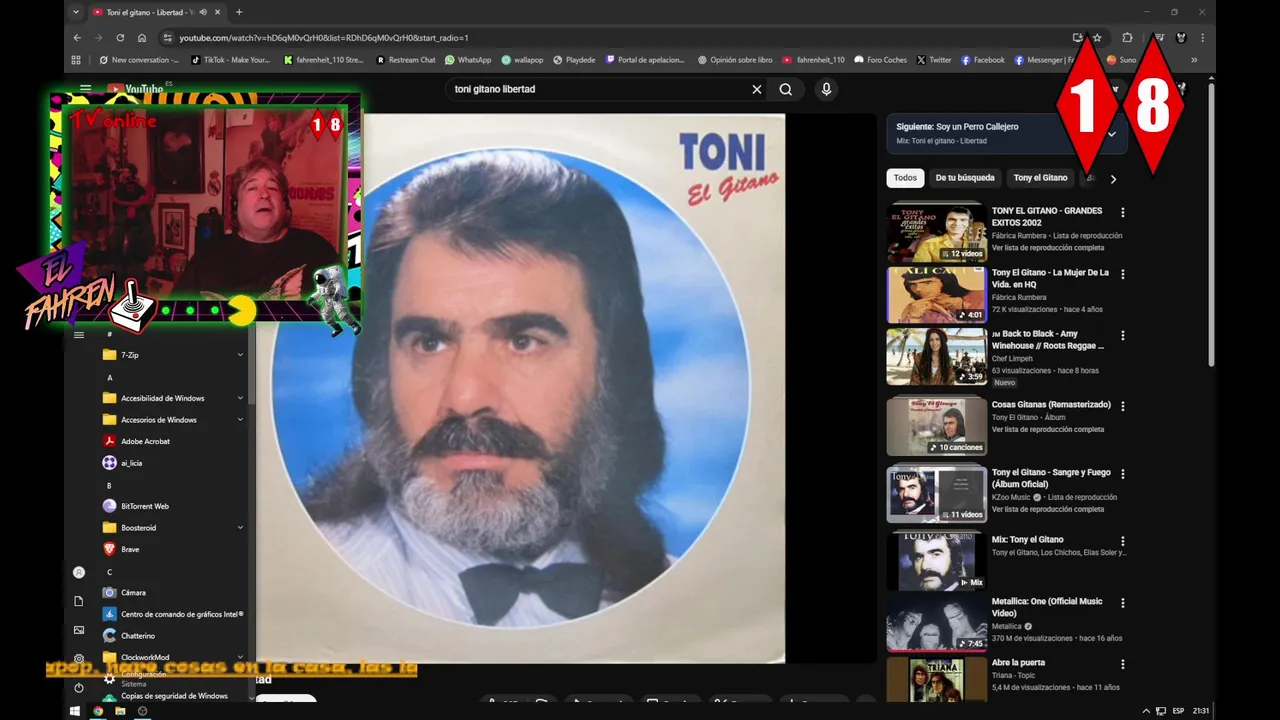Image resolution: width=1280 pixels, height=720 pixels.
Task: Open options menu for La Mujer De La Vida
Action: [1123, 274]
